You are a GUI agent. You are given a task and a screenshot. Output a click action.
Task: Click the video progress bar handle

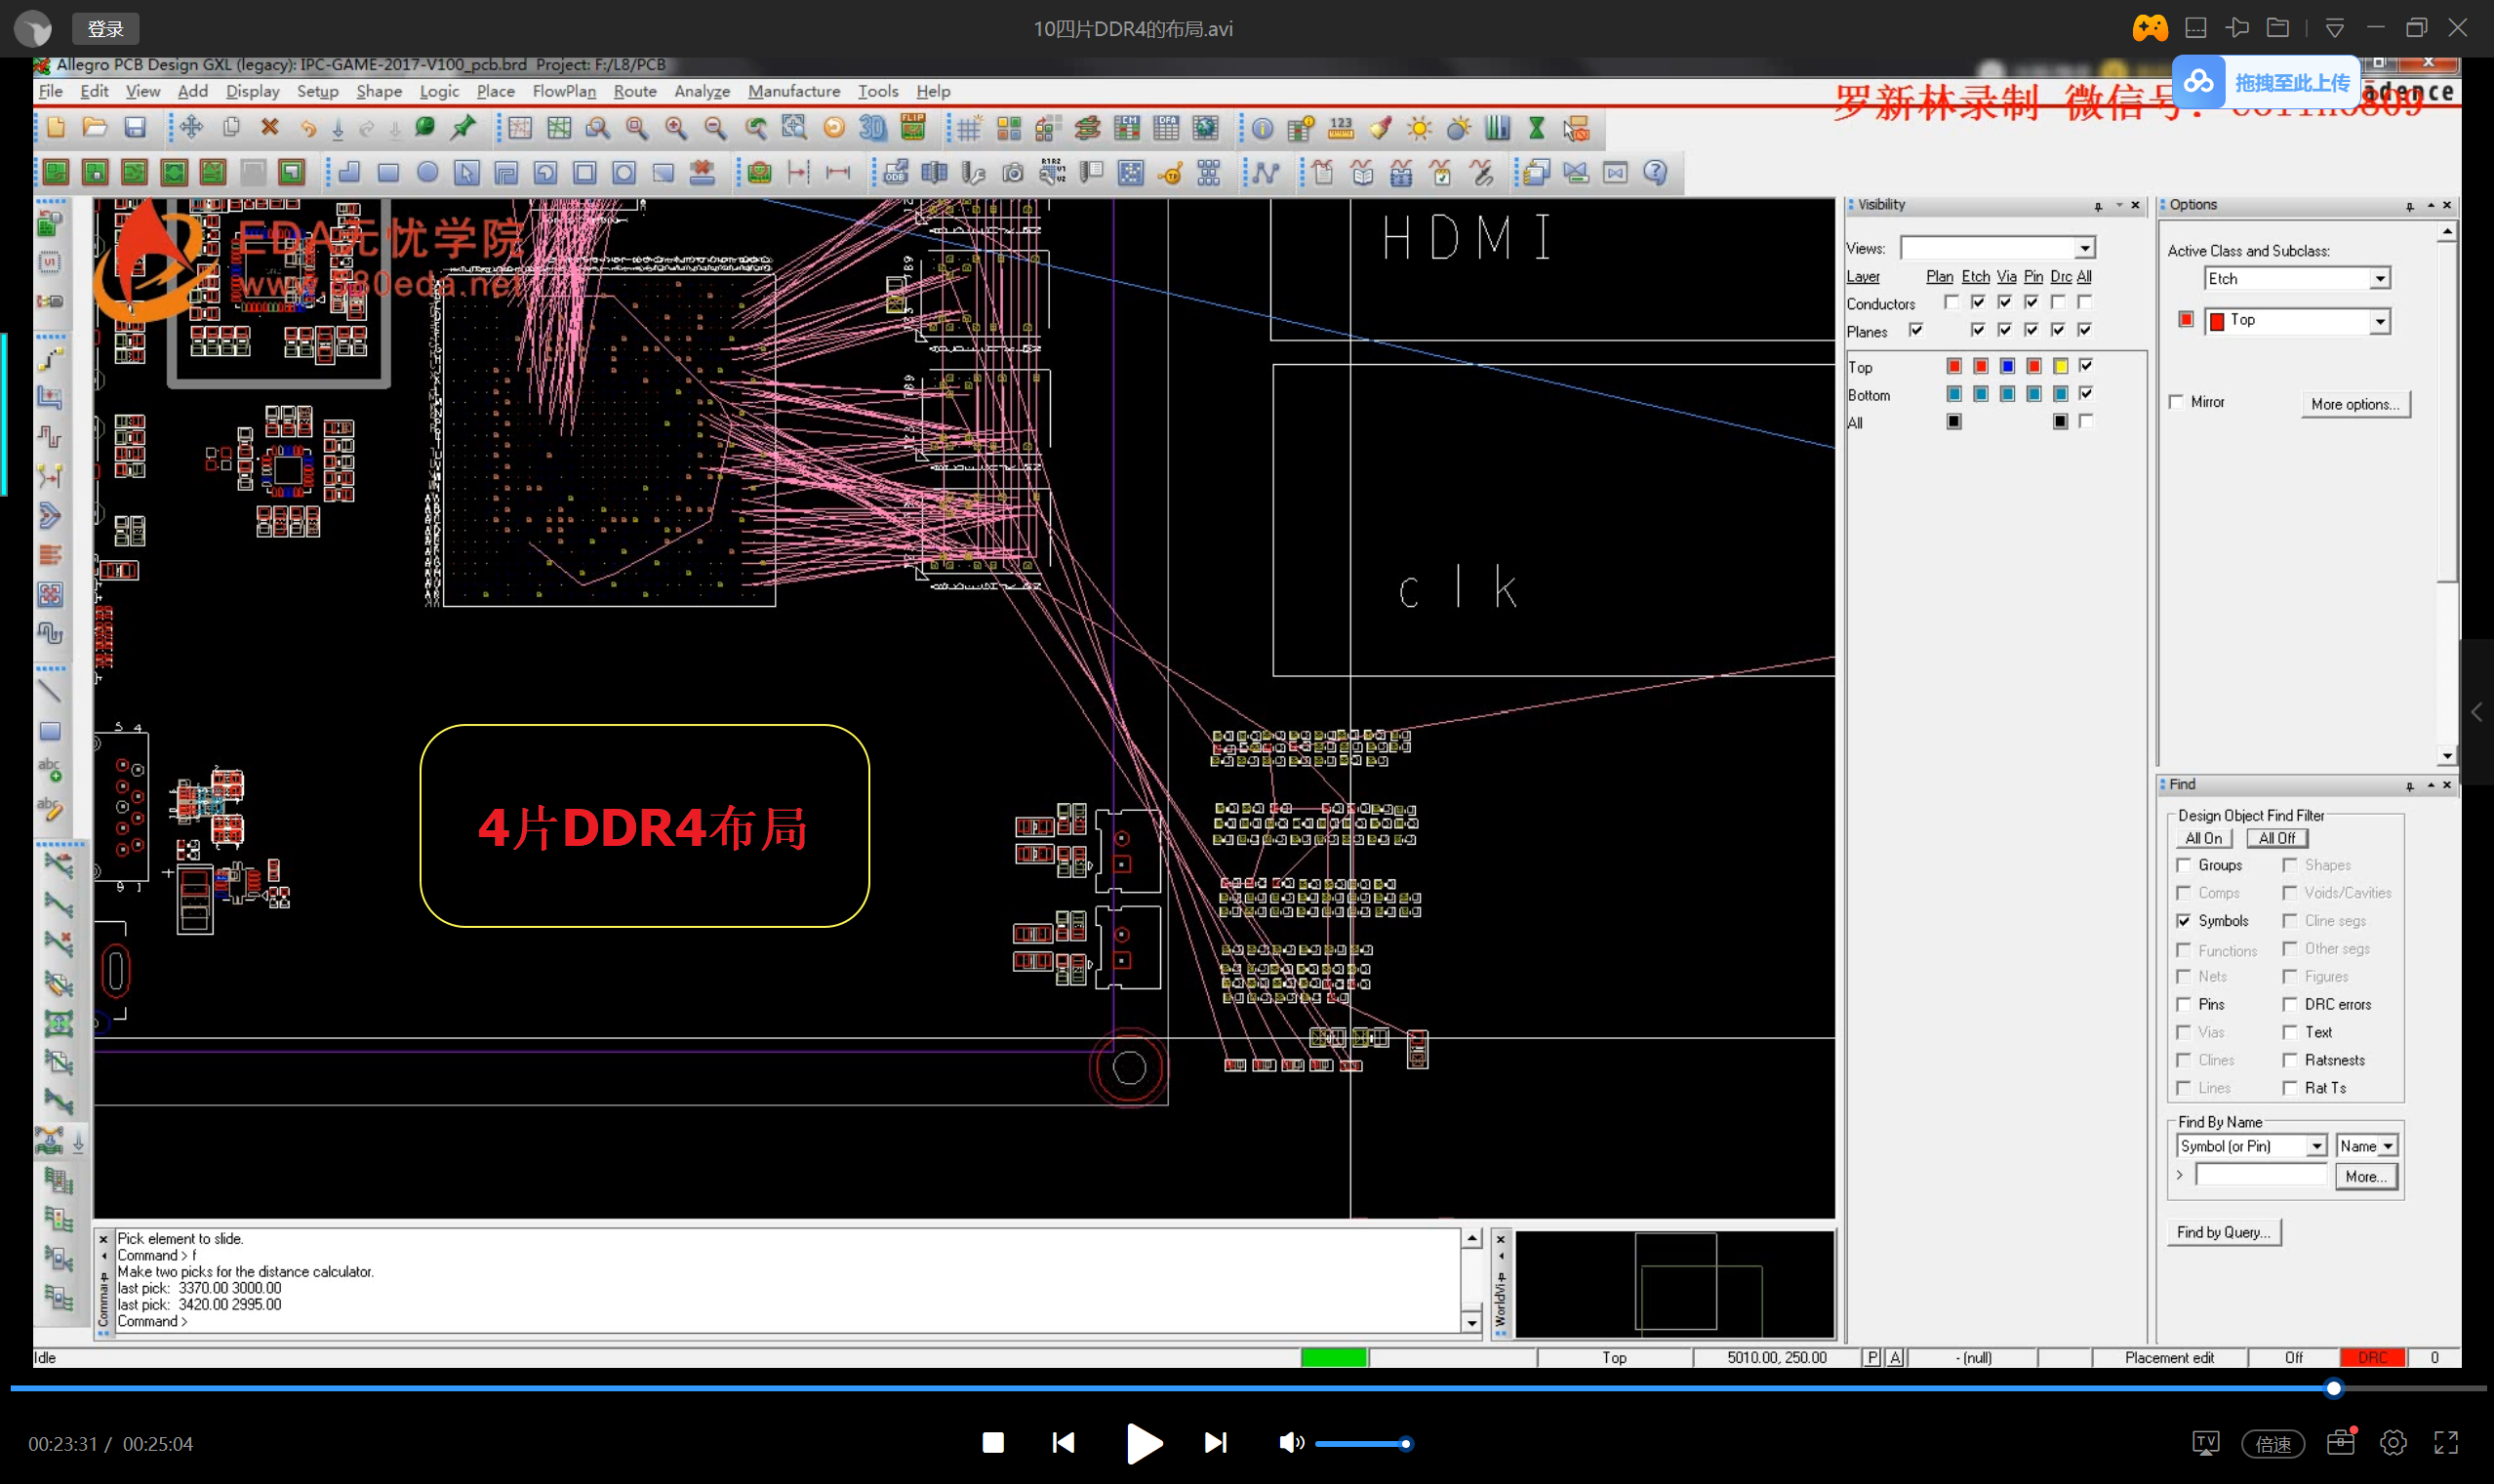(2333, 1388)
